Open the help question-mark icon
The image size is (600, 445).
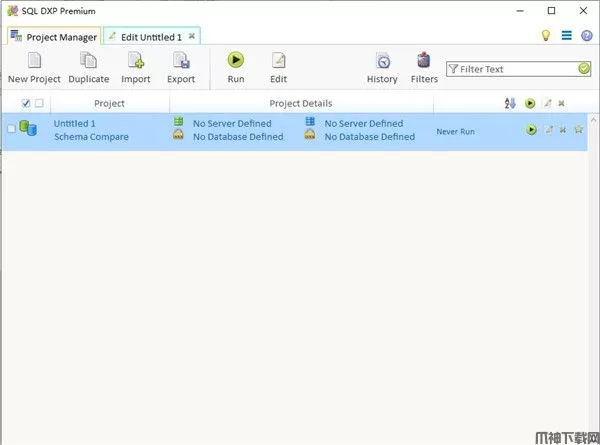point(587,36)
